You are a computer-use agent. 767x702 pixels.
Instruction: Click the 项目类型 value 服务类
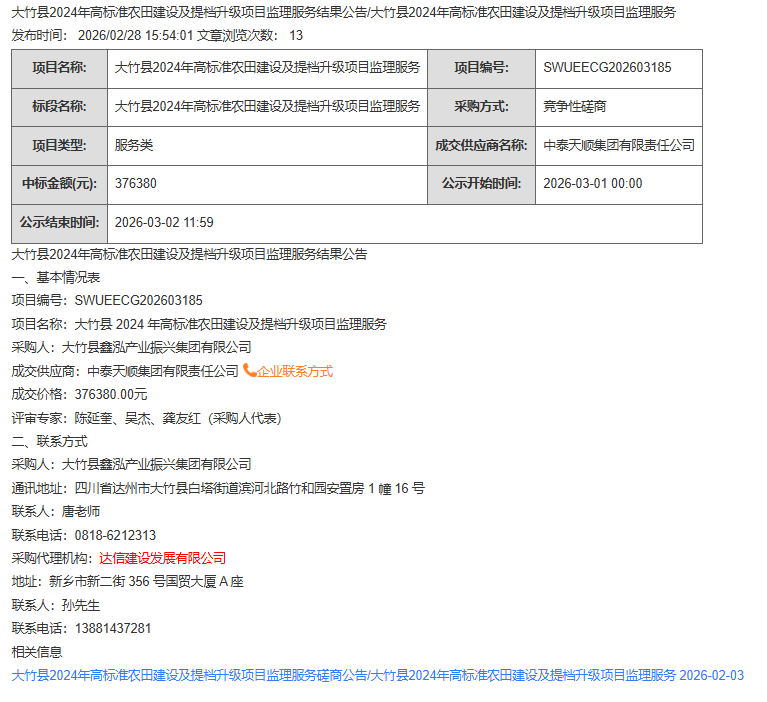[x=134, y=145]
